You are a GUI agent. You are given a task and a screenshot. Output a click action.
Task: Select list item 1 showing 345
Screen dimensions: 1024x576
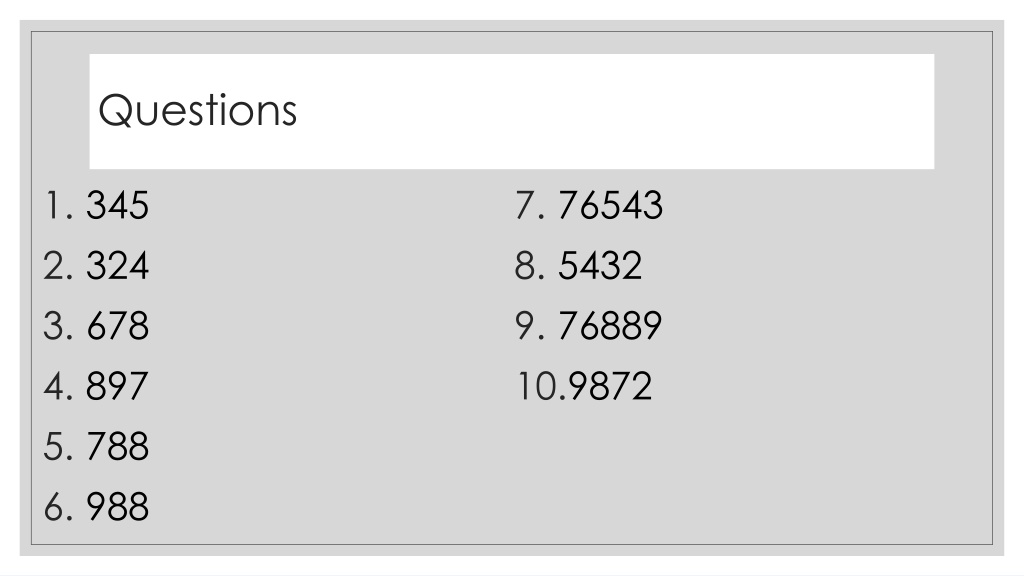coord(97,205)
